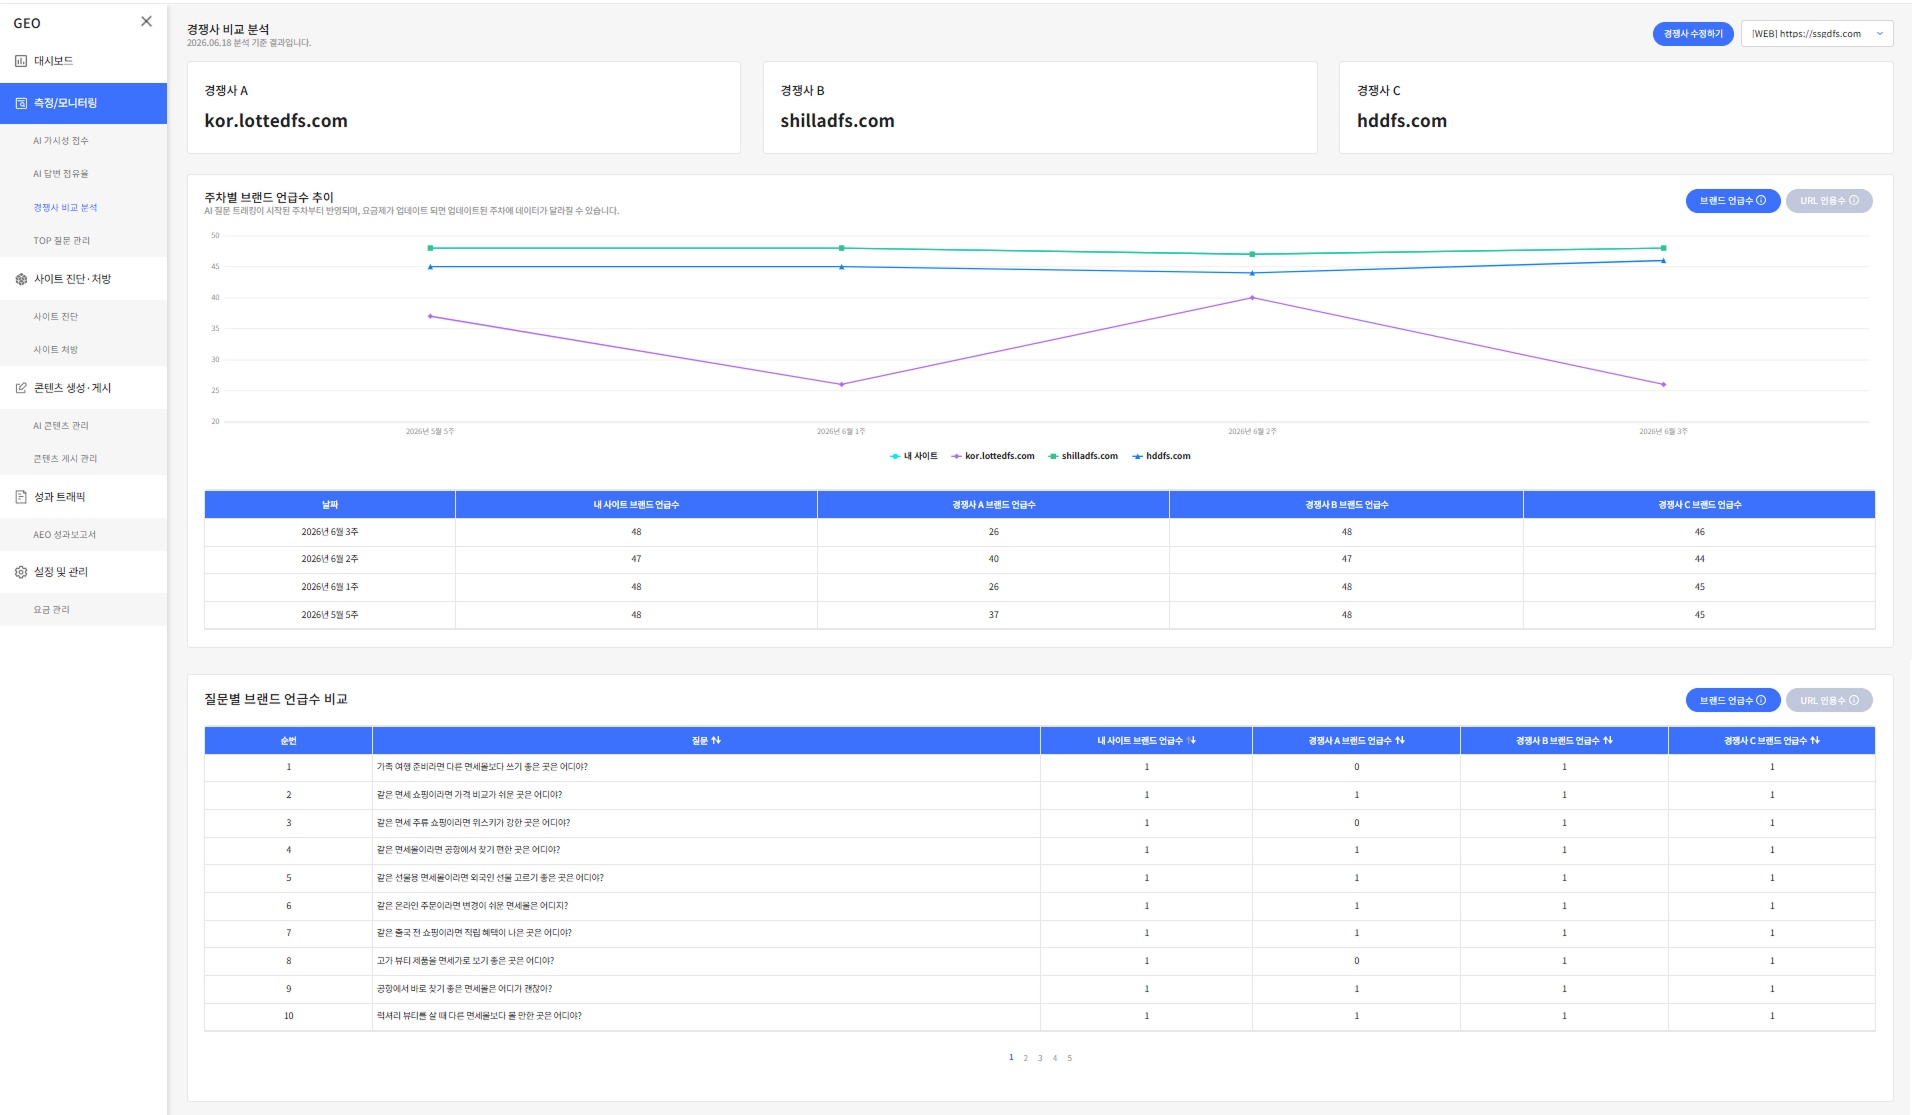Click the 경쟁사 A kor.lottedfs.com card

[x=464, y=108]
